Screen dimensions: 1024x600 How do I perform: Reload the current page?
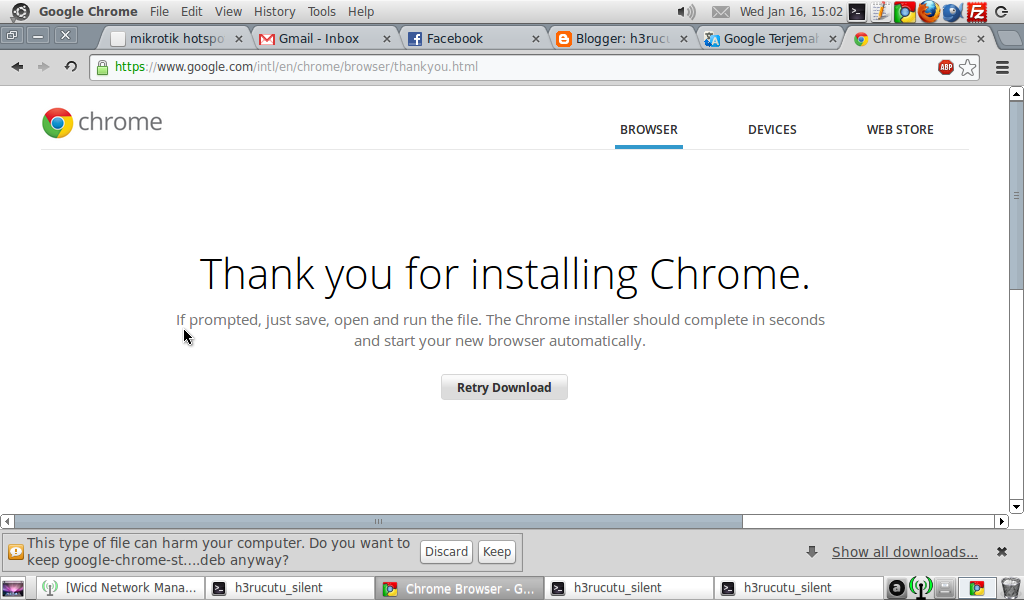click(x=71, y=67)
